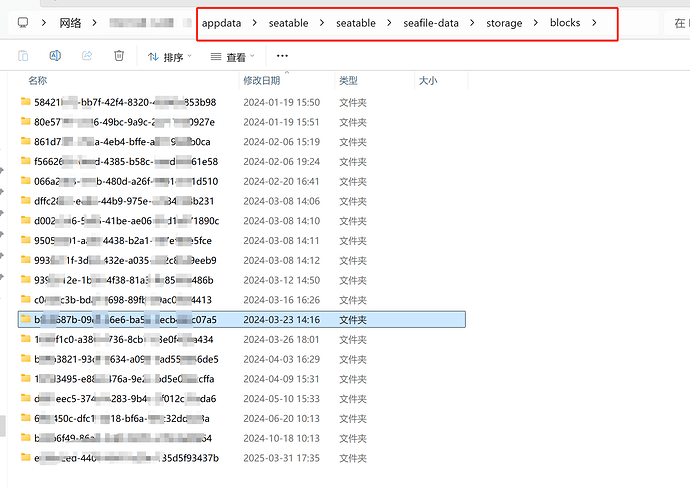Viewport: 690px width, 488px height.
Task: Select folder name ending in a434
Action: click(x=242, y=340)
